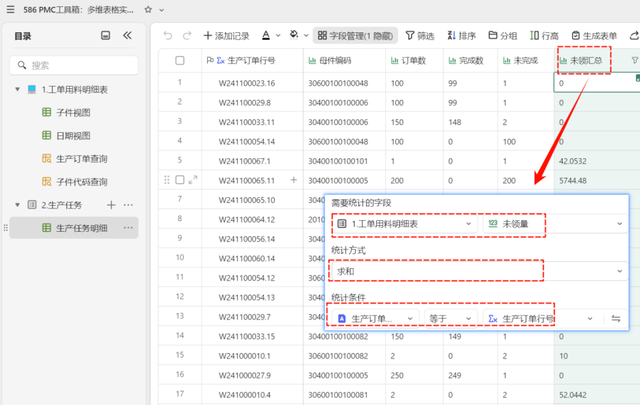This screenshot has height=405, width=640.
Task: Select the 5744.48 cell
Action: coord(597,180)
